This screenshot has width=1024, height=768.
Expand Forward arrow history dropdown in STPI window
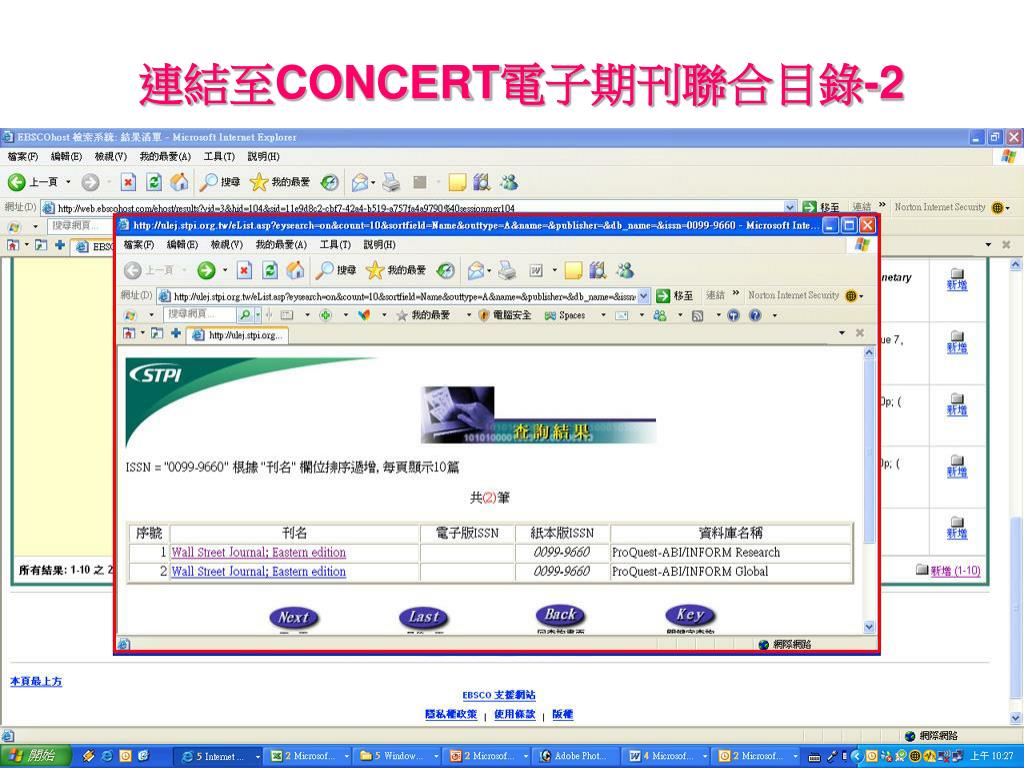pyautogui.click(x=225, y=270)
